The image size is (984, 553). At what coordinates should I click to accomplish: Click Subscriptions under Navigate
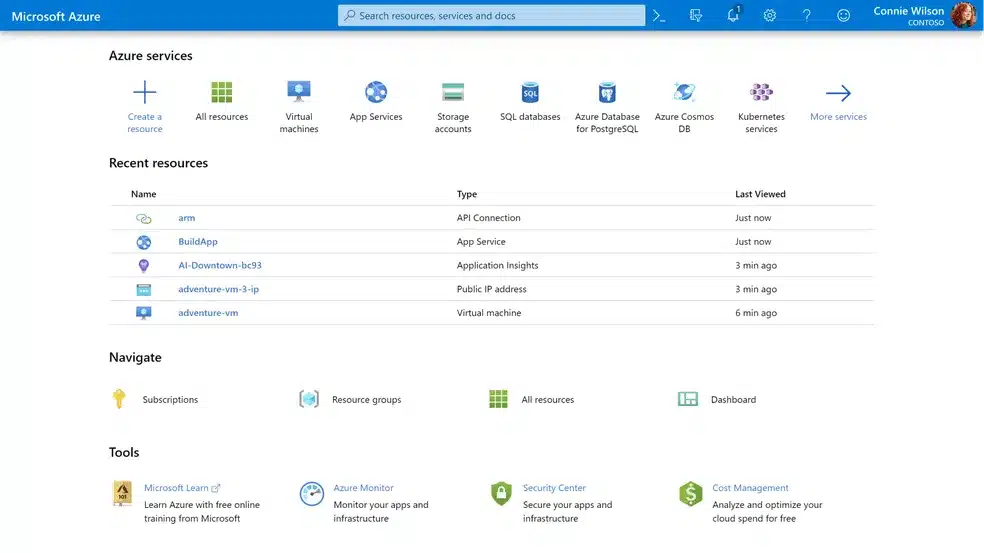point(170,399)
